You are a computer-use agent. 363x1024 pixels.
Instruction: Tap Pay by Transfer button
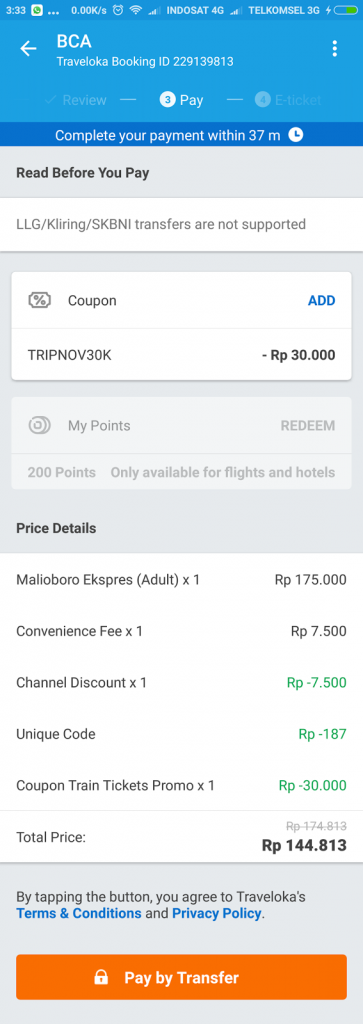pyautogui.click(x=182, y=977)
